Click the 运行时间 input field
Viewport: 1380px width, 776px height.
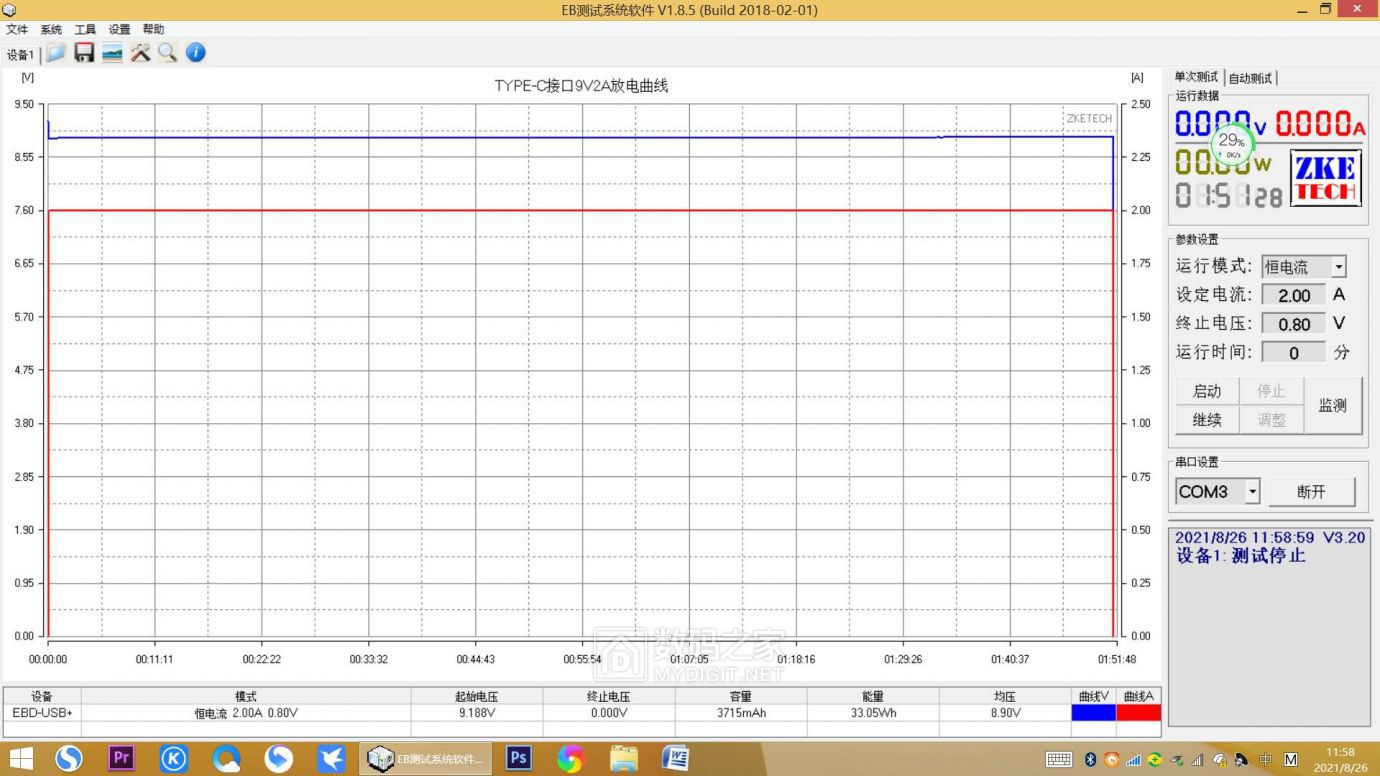click(x=1293, y=353)
